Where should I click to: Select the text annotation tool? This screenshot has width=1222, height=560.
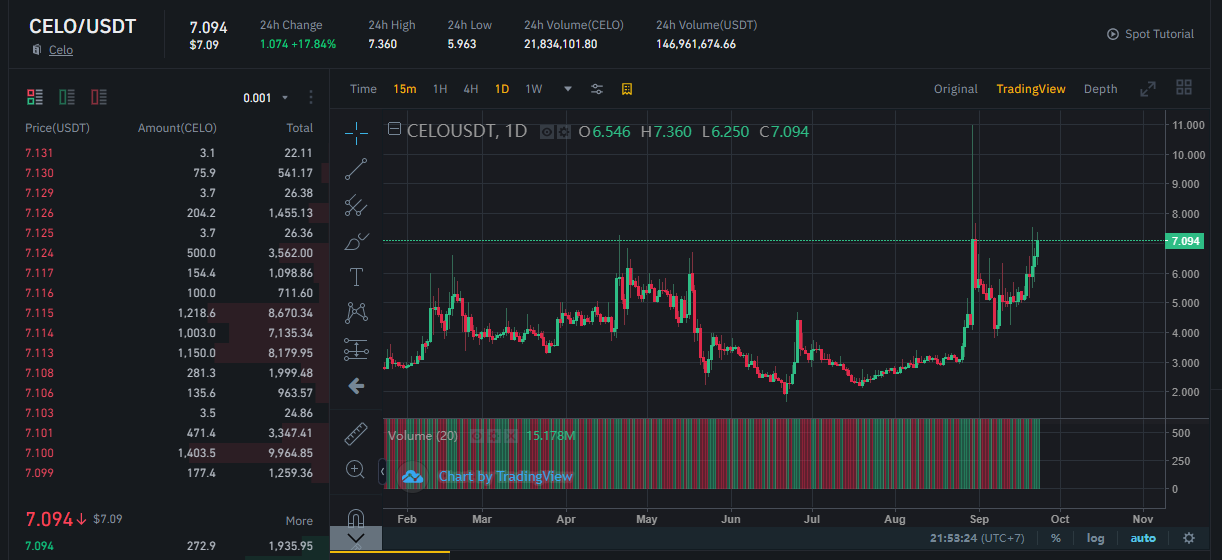[x=356, y=277]
